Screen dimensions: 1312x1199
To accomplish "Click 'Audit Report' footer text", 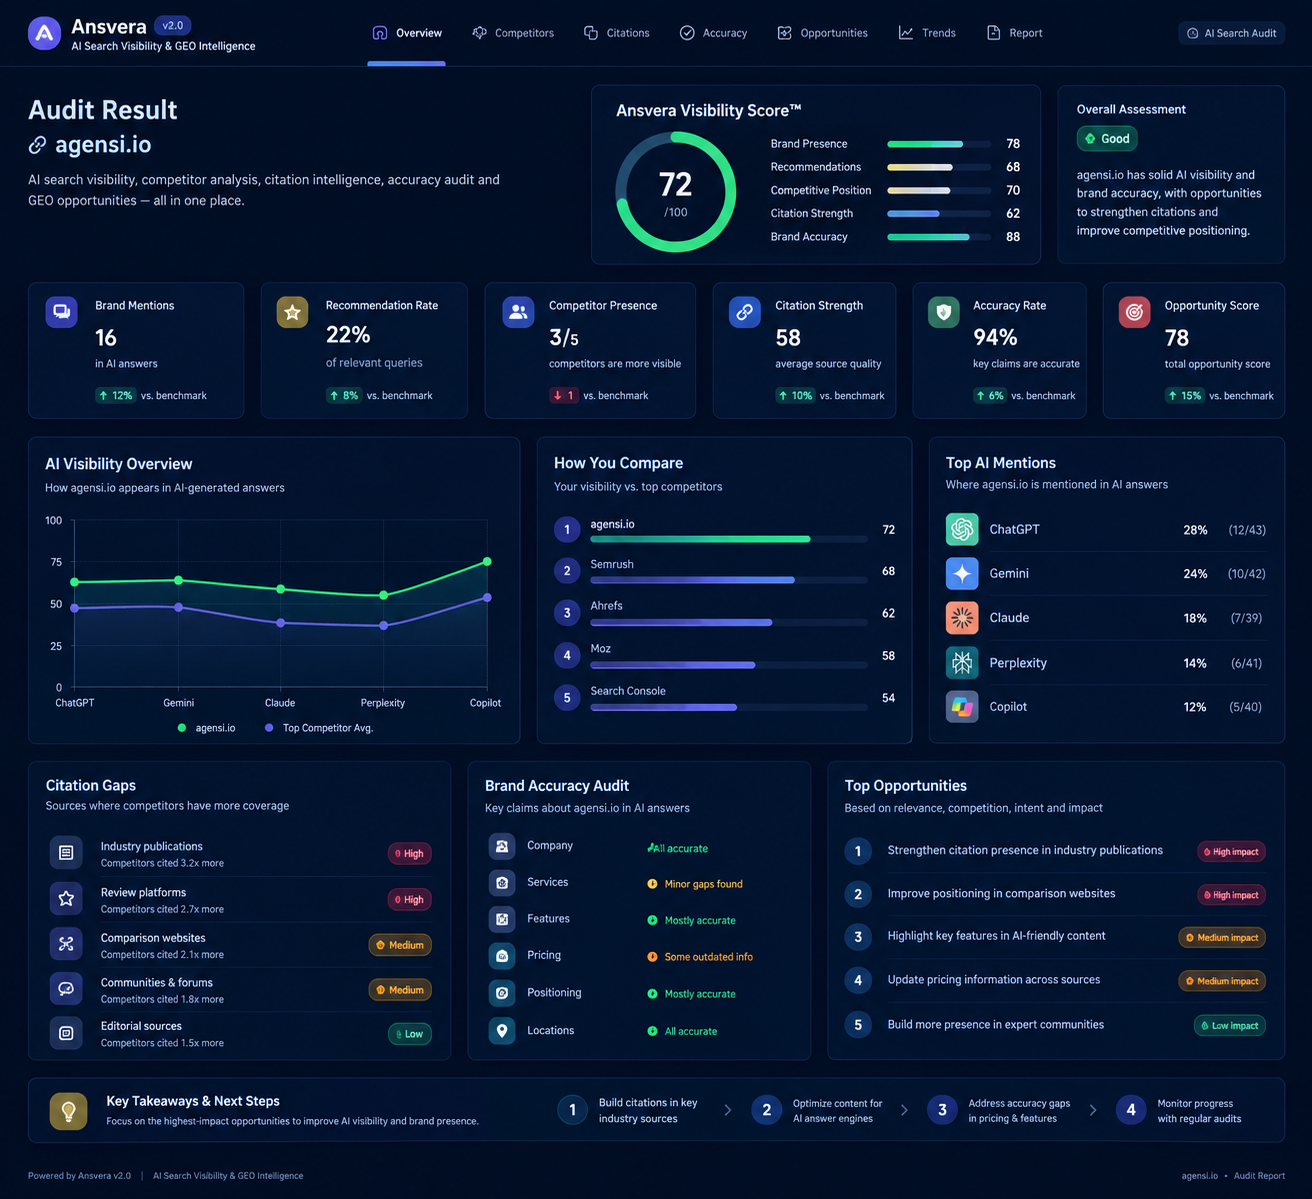I will (1259, 1176).
